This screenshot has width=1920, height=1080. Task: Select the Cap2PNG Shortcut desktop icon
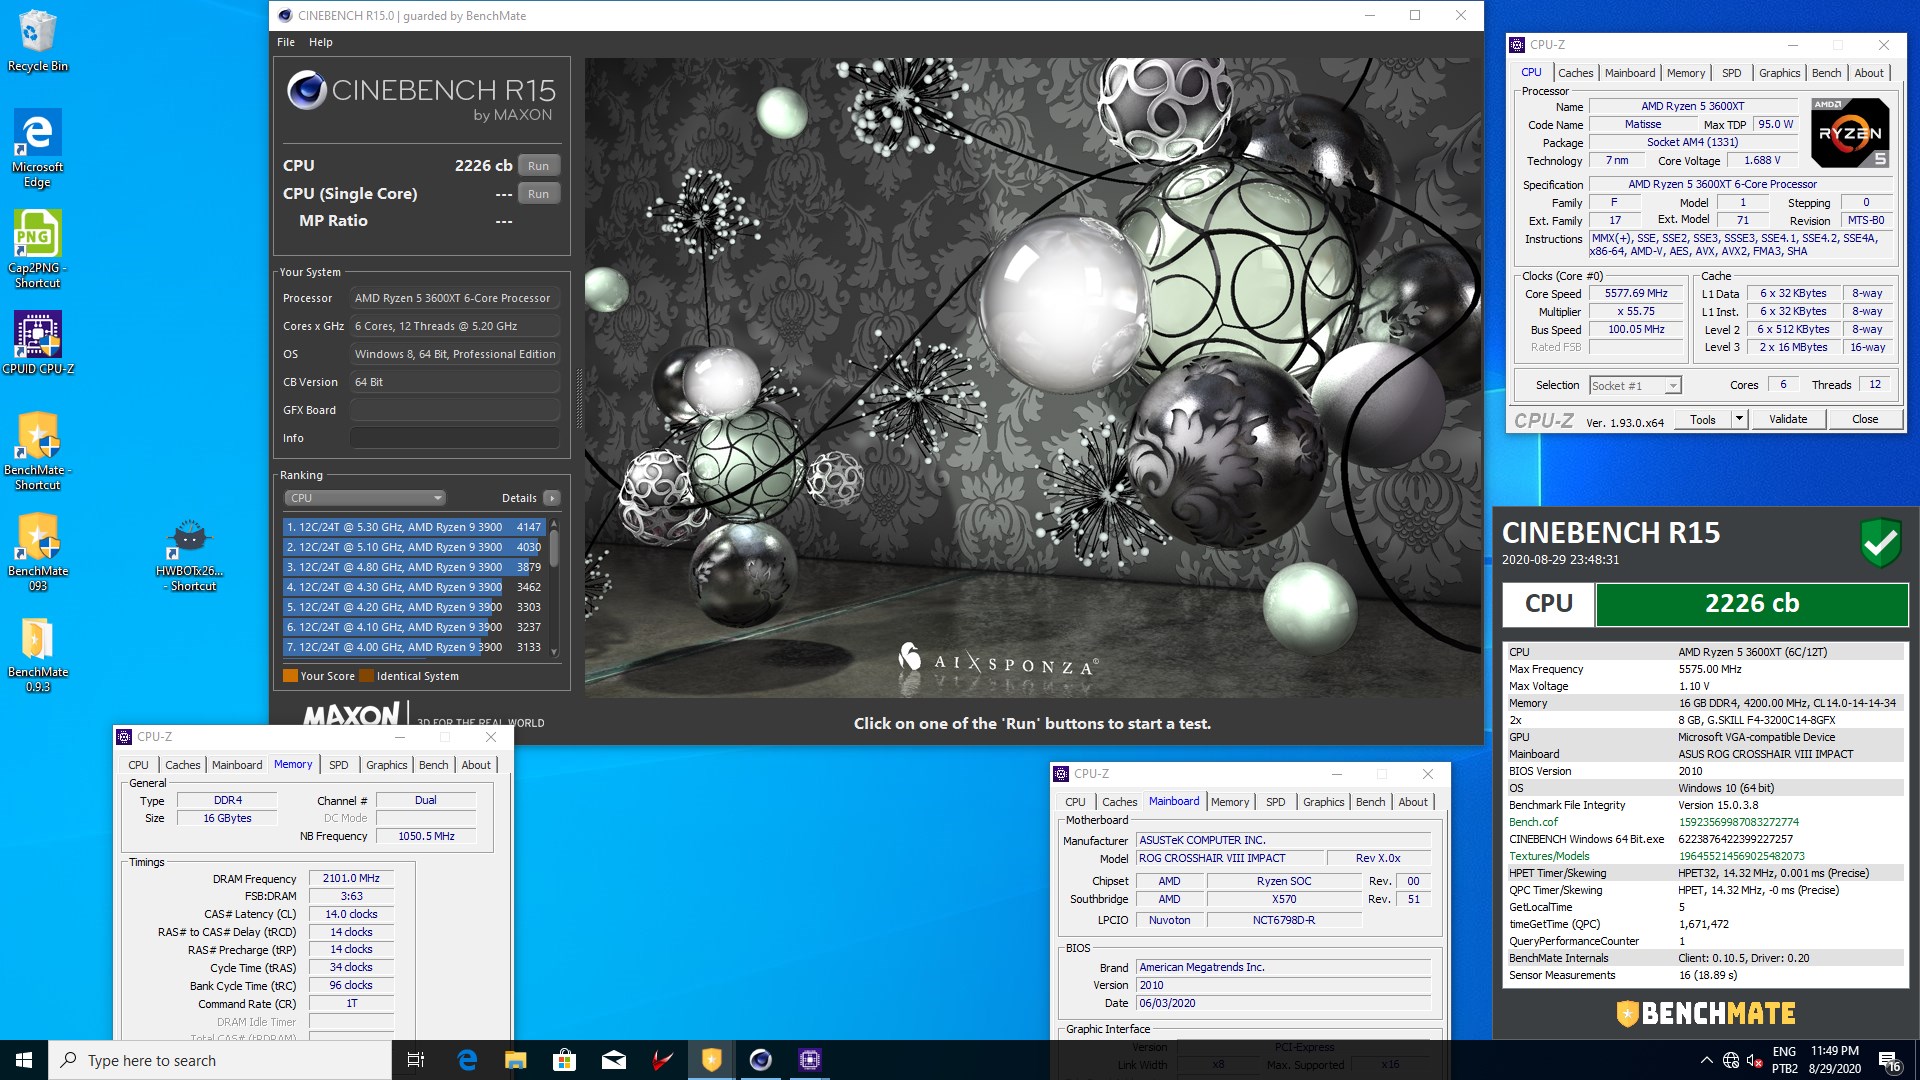point(38,248)
